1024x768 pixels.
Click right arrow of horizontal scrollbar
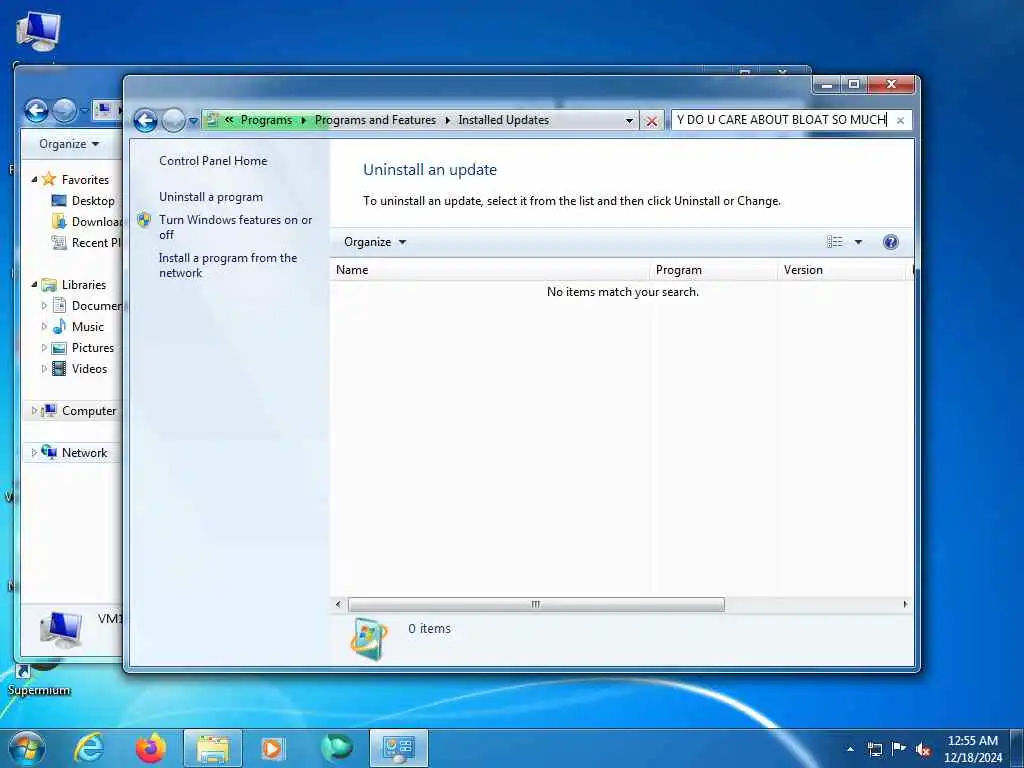click(905, 605)
